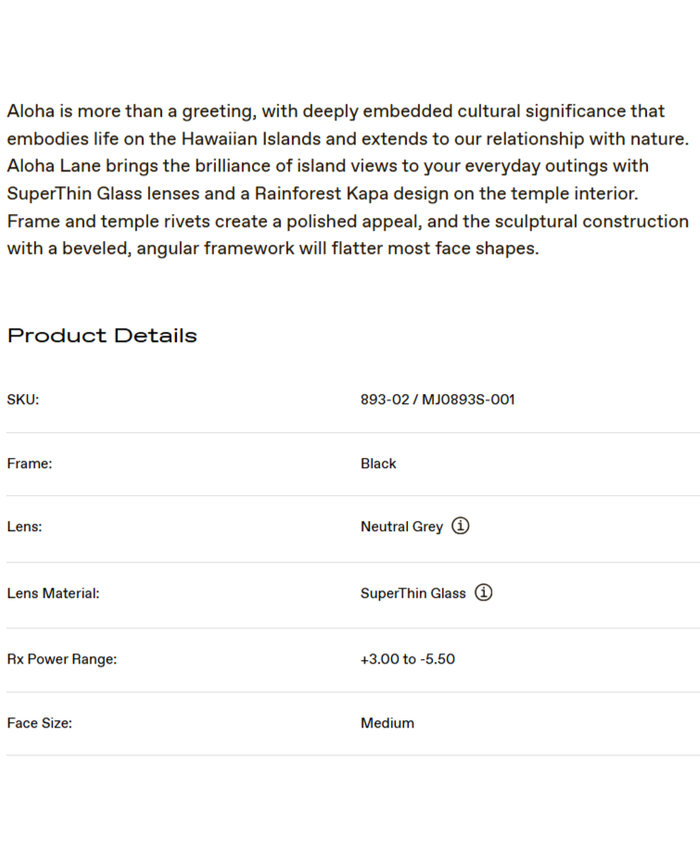
Task: Click the Lens label
Action: pyautogui.click(x=24, y=527)
